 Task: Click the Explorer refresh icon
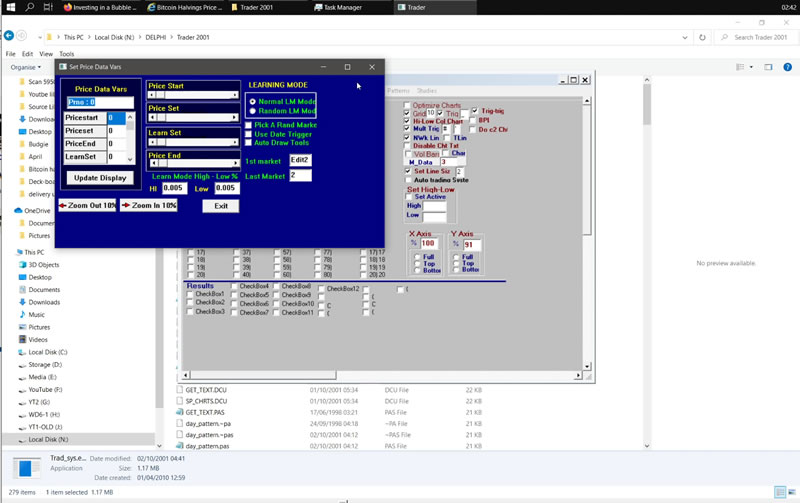tap(702, 37)
